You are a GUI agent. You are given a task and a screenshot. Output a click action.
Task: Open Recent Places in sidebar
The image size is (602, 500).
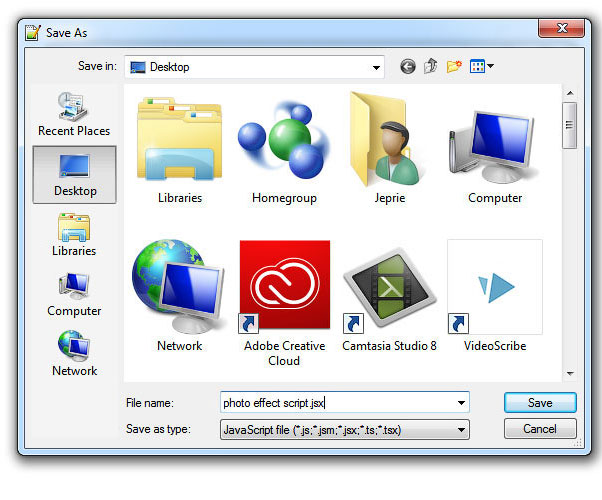(x=74, y=114)
